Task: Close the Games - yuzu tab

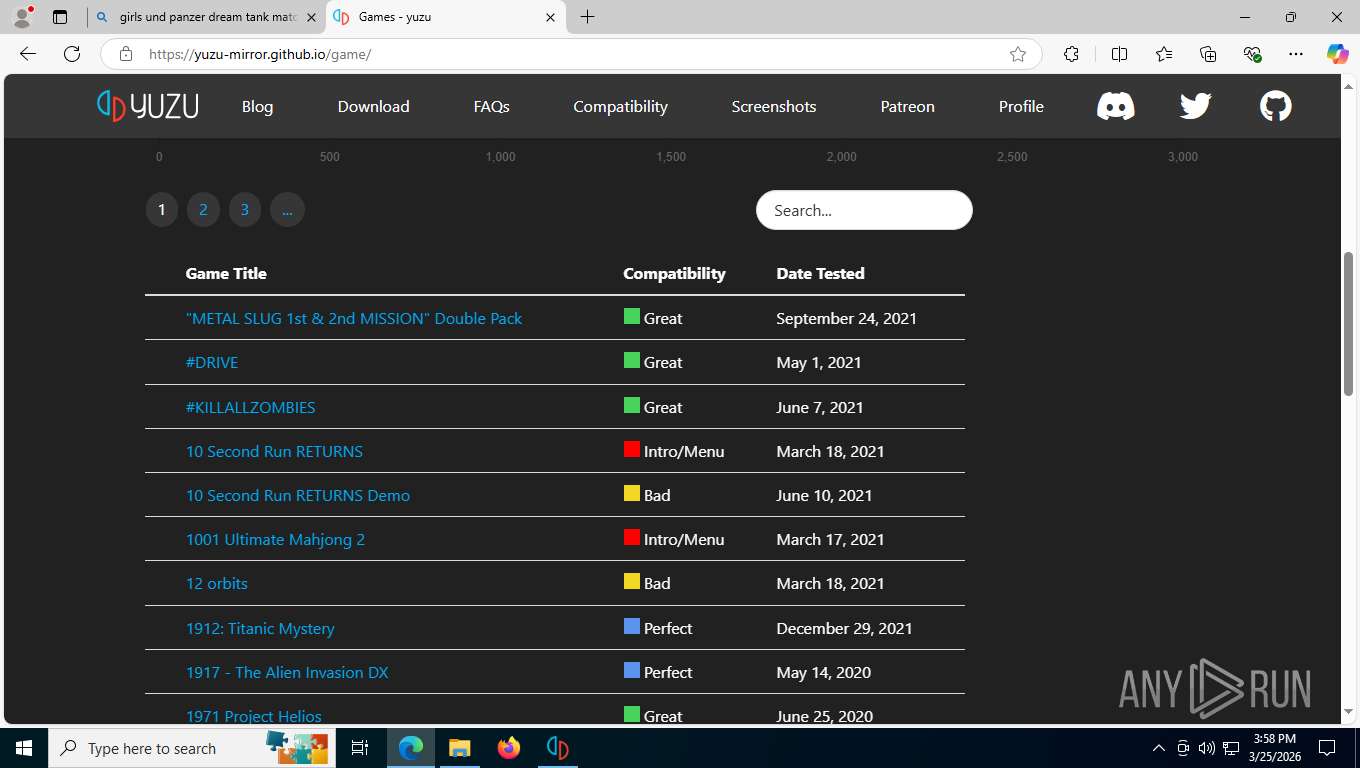Action: click(x=550, y=17)
